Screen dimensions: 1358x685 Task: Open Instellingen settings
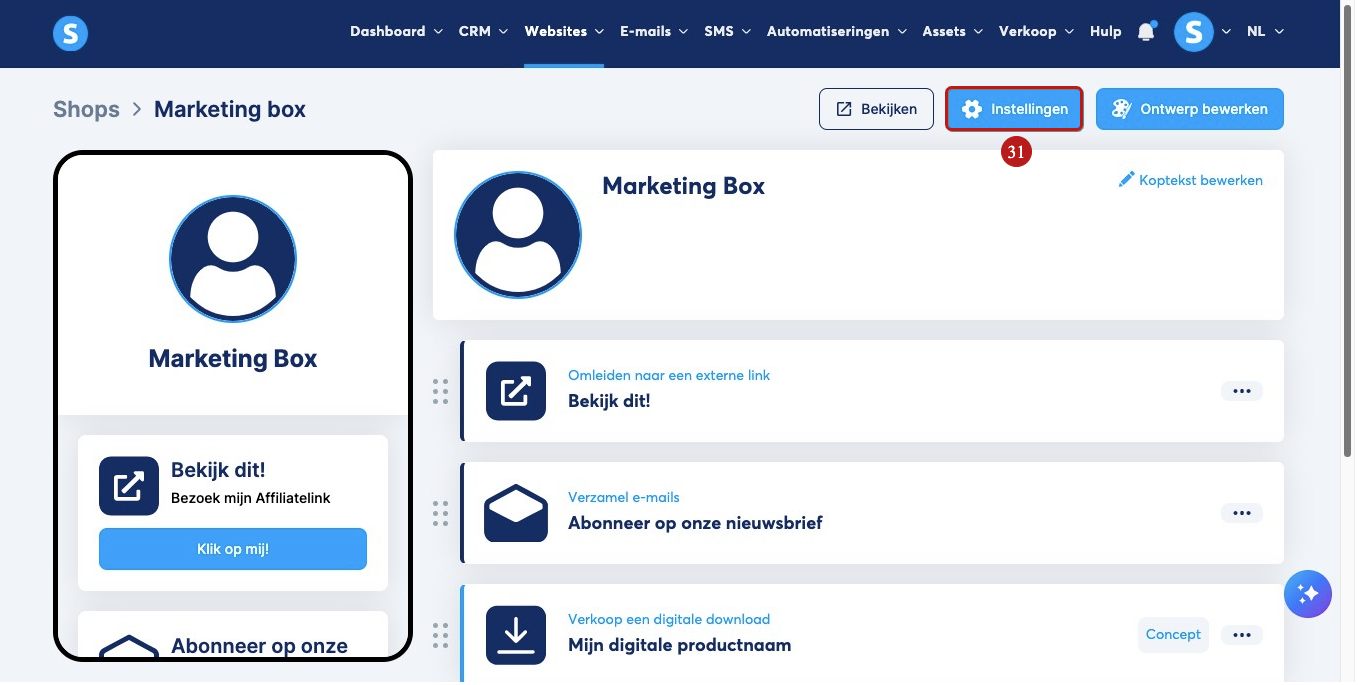point(1014,109)
